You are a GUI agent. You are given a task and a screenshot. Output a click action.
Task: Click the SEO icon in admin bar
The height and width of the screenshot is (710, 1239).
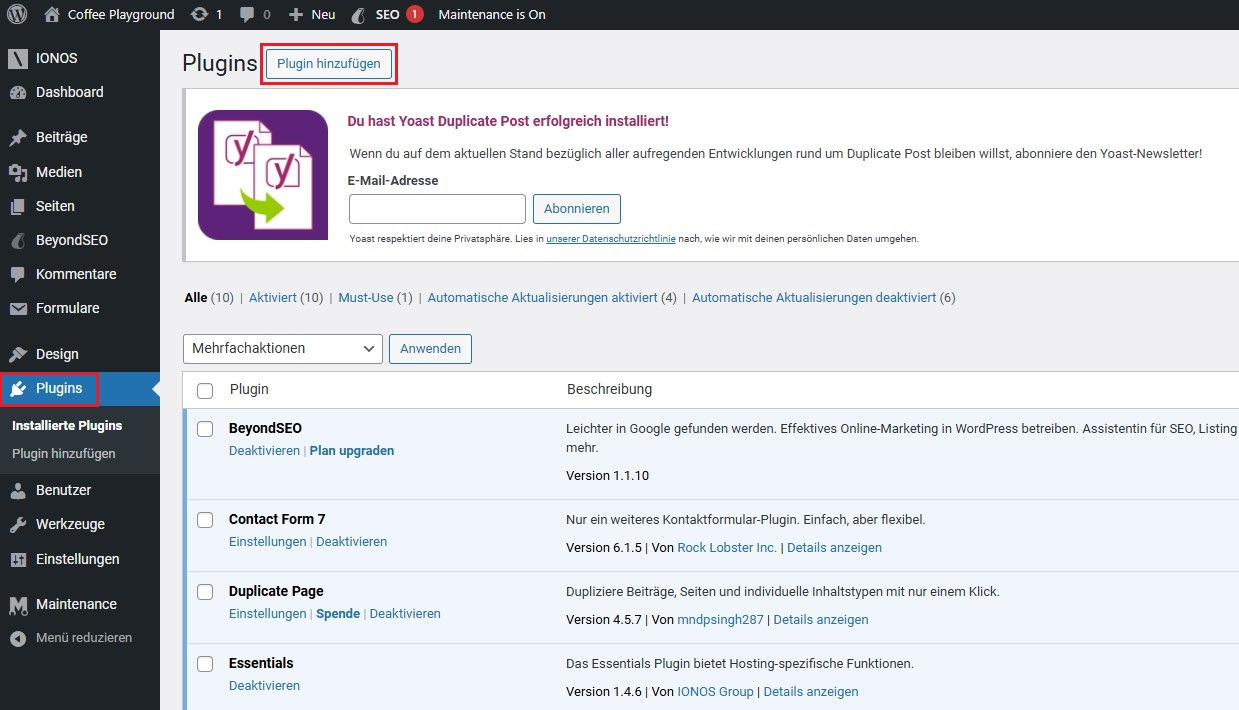click(x=359, y=14)
